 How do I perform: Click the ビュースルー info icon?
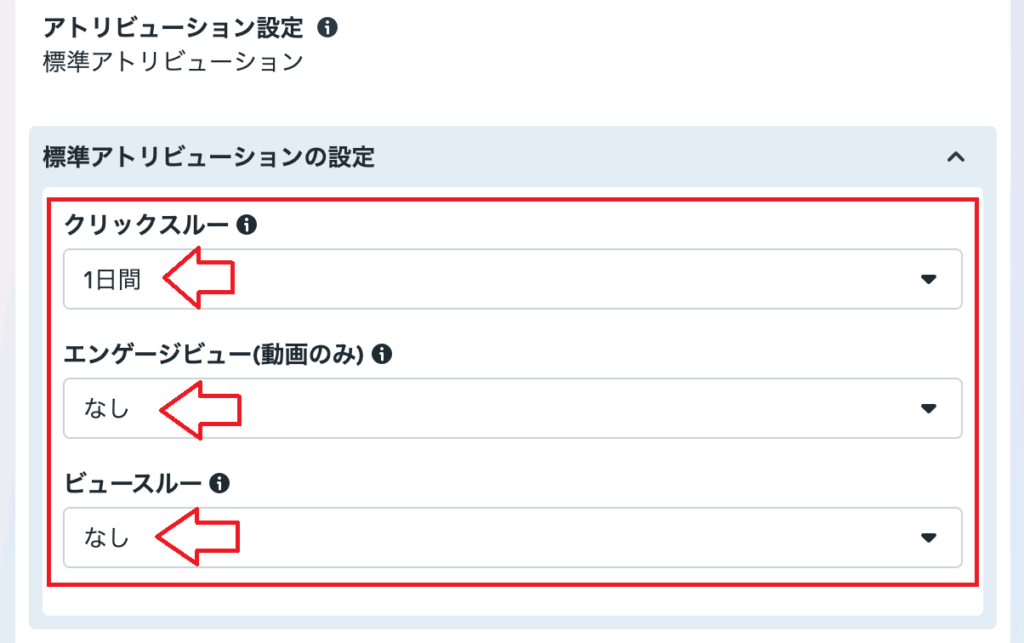pyautogui.click(x=220, y=483)
